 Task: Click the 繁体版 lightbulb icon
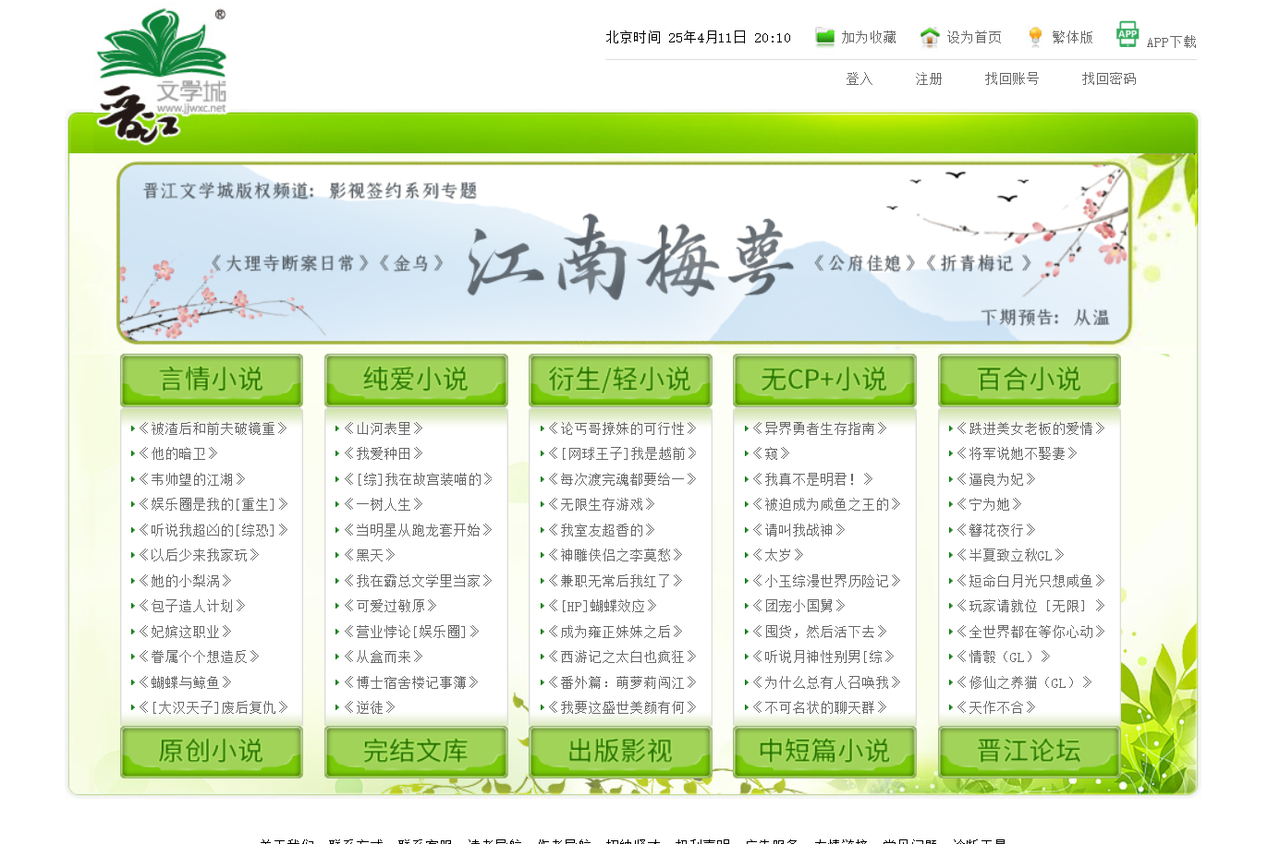click(x=1036, y=37)
